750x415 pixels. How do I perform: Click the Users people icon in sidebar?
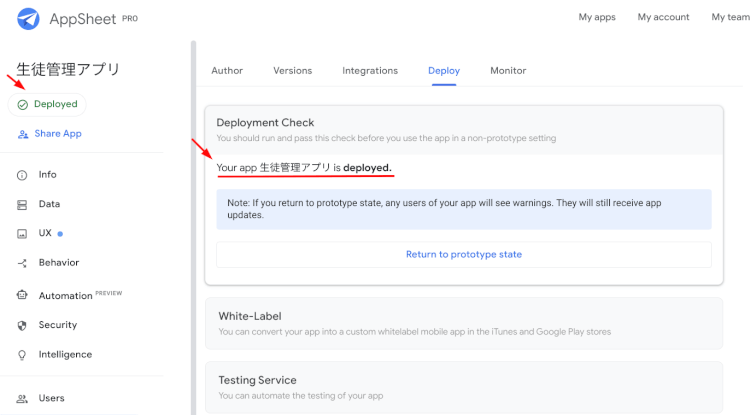pyautogui.click(x=22, y=398)
